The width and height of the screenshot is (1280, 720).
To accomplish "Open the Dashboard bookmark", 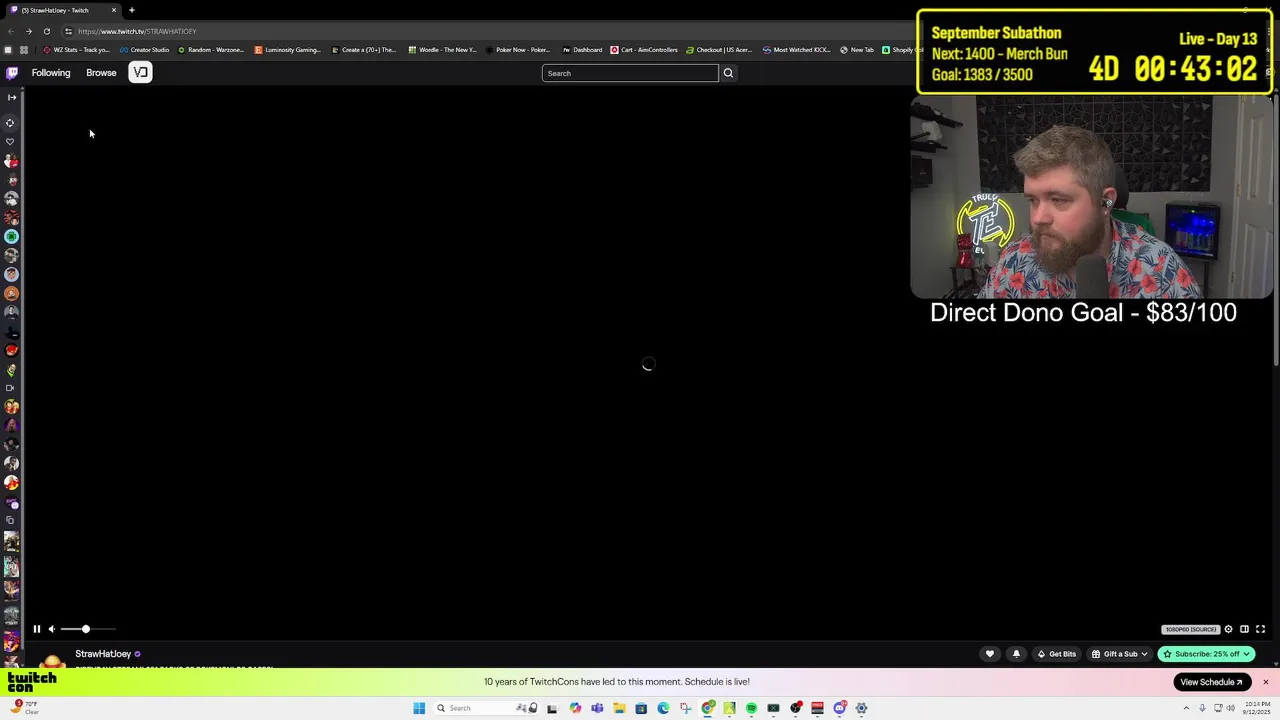I will pos(583,50).
